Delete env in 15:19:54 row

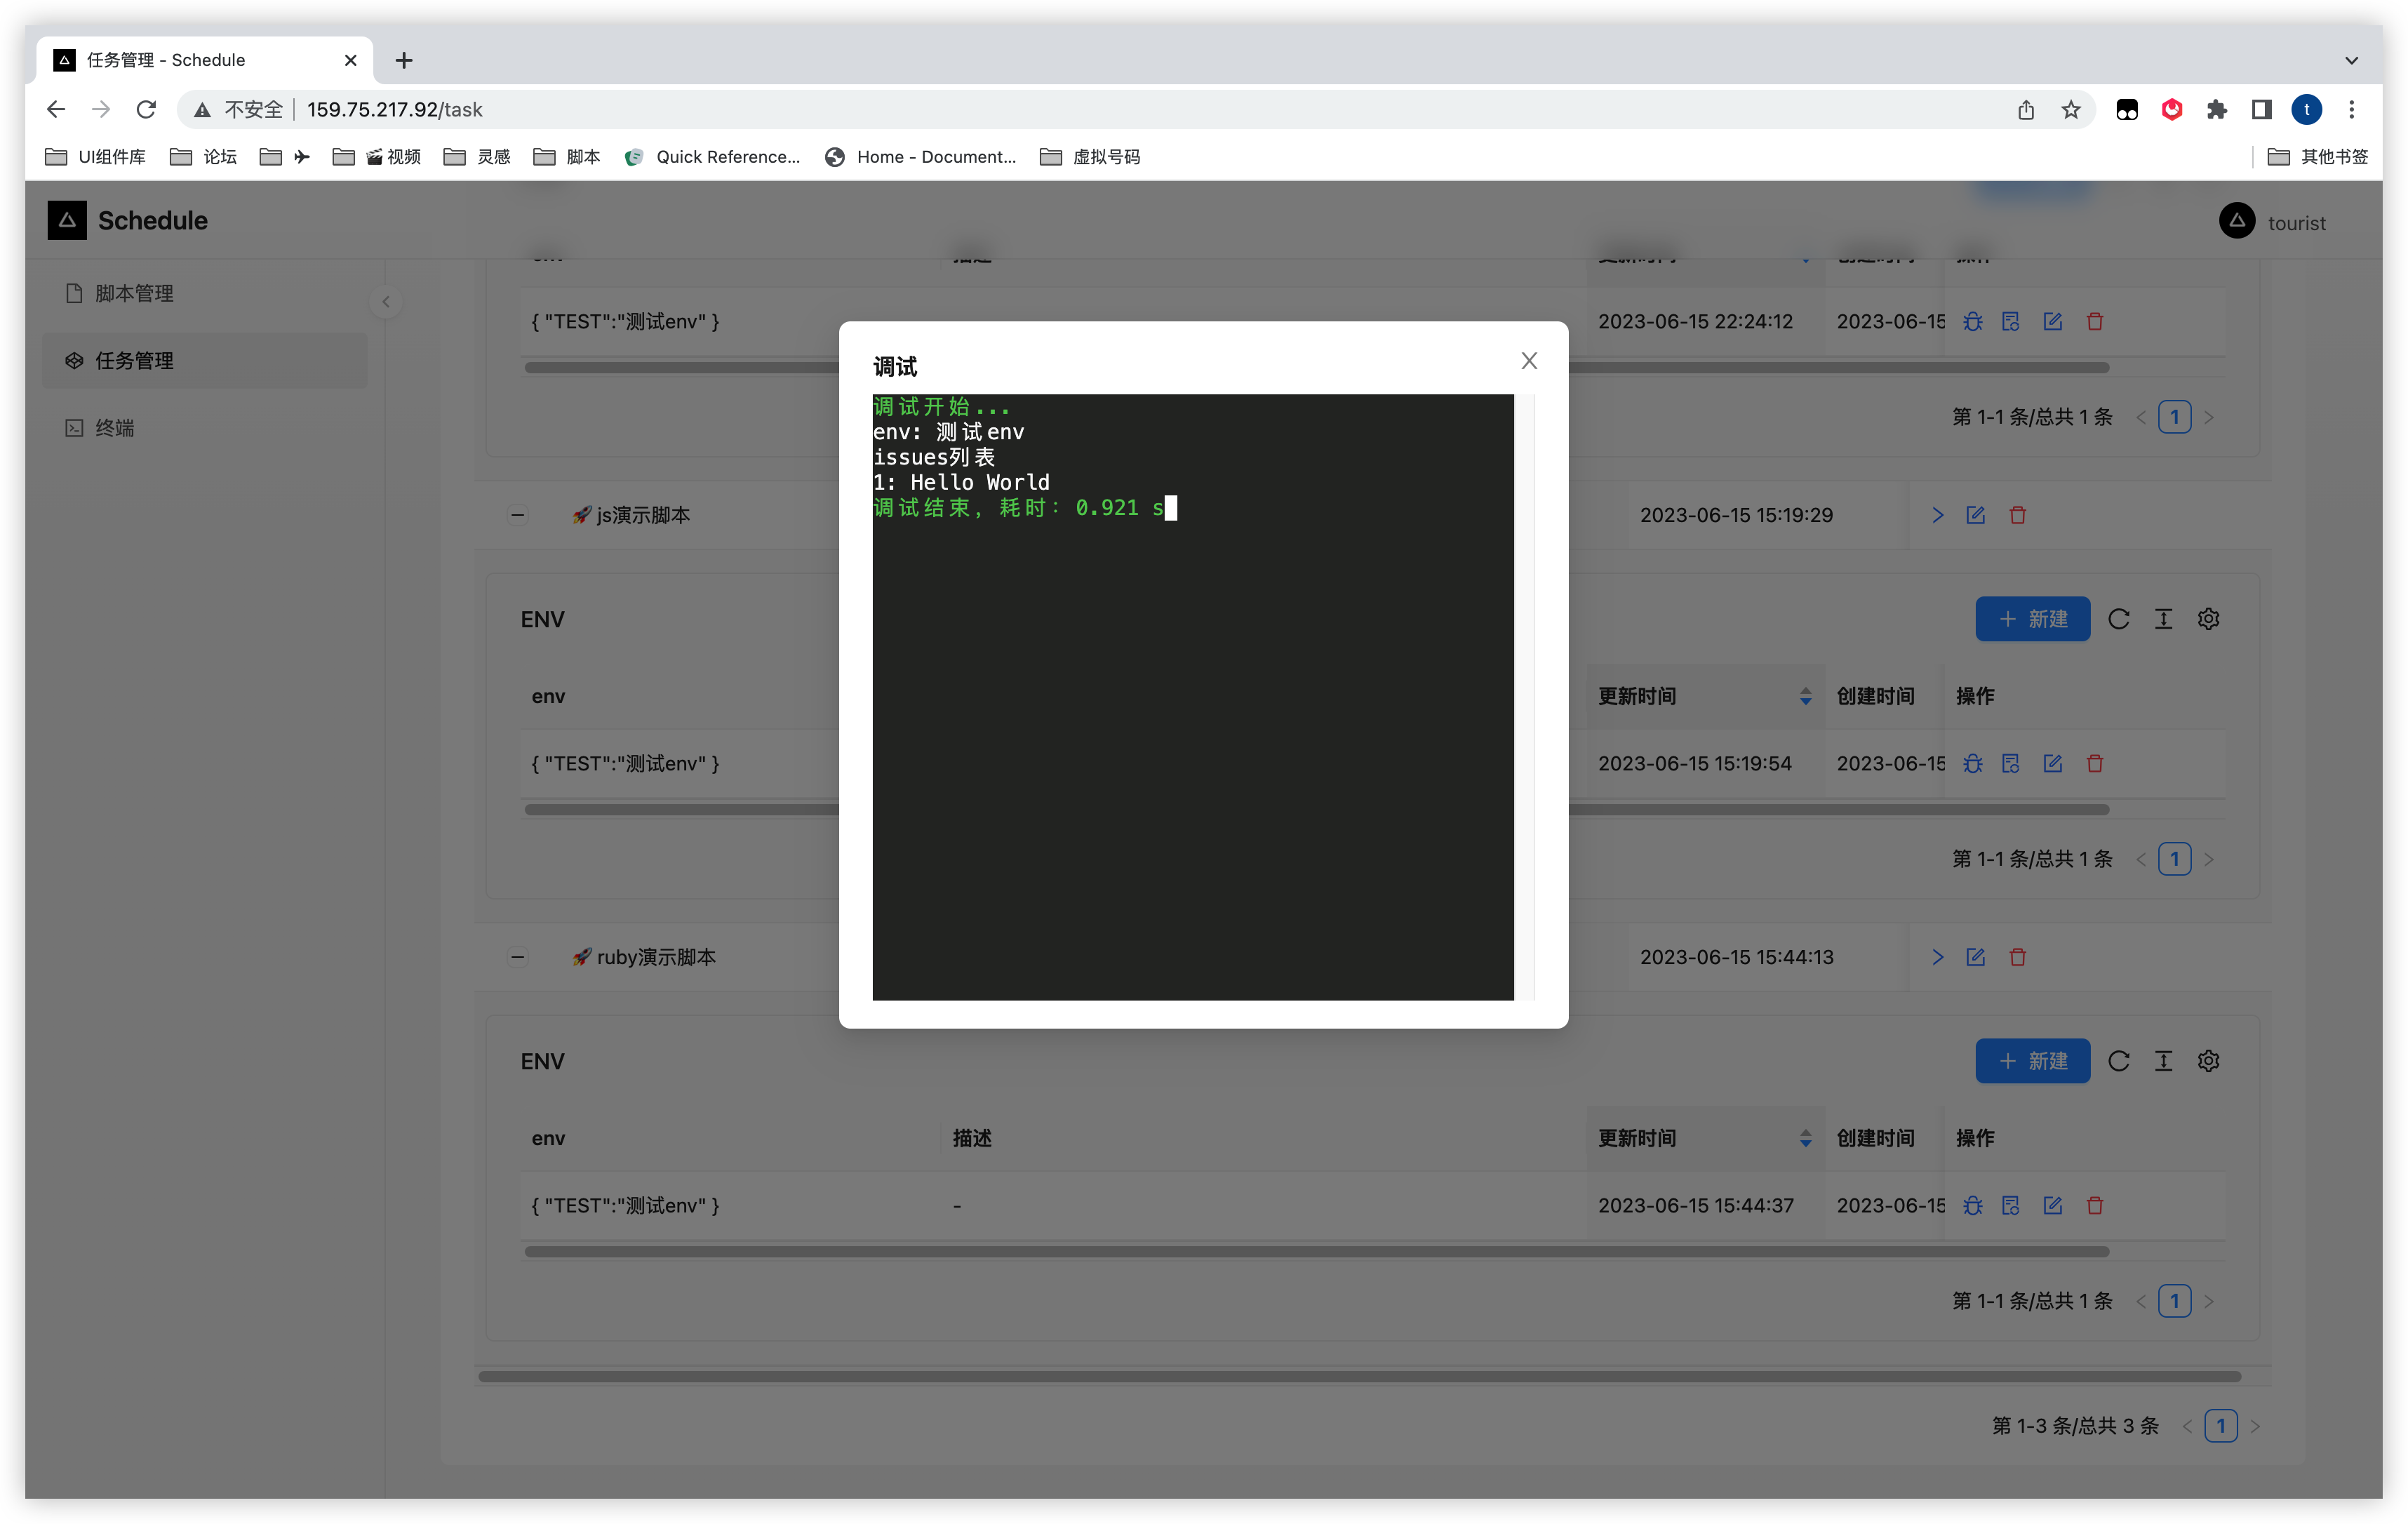click(2095, 764)
